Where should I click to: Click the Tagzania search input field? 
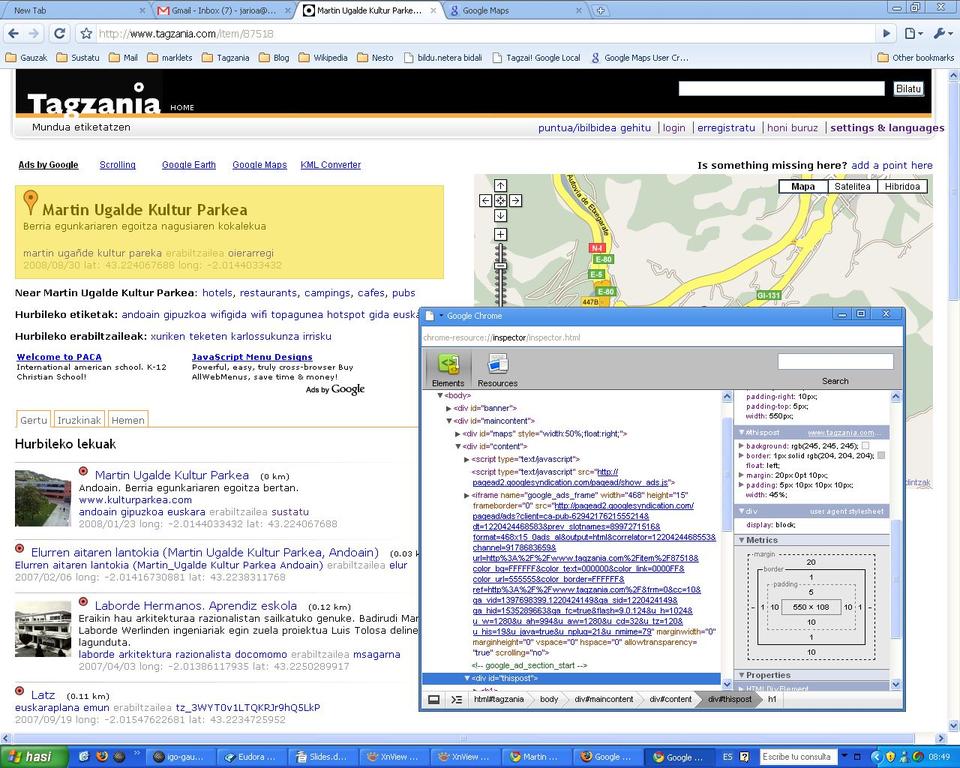pos(781,89)
